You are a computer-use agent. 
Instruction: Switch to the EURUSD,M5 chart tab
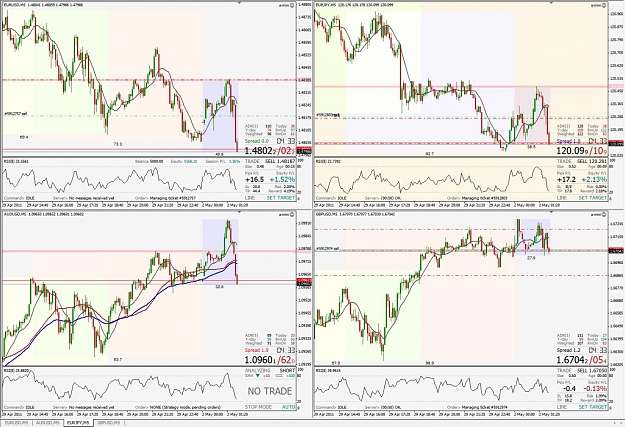16,423
